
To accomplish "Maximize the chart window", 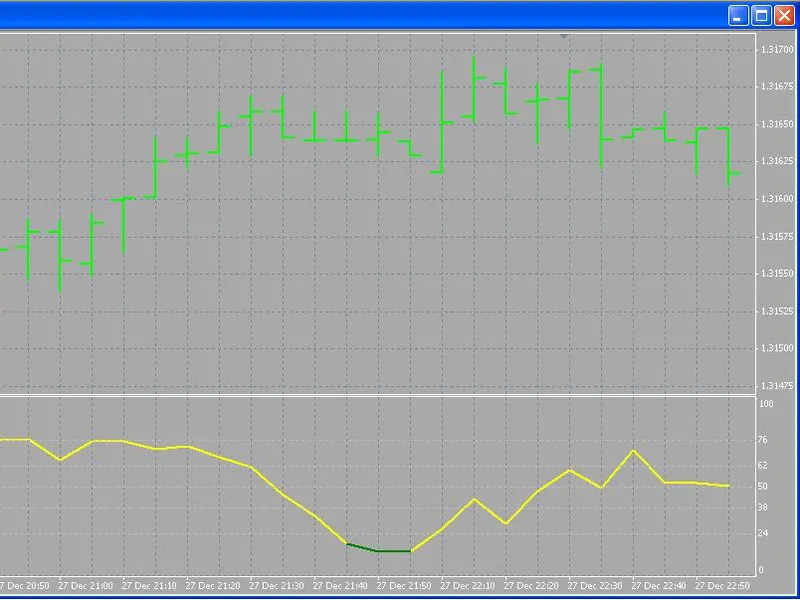I will (761, 16).
